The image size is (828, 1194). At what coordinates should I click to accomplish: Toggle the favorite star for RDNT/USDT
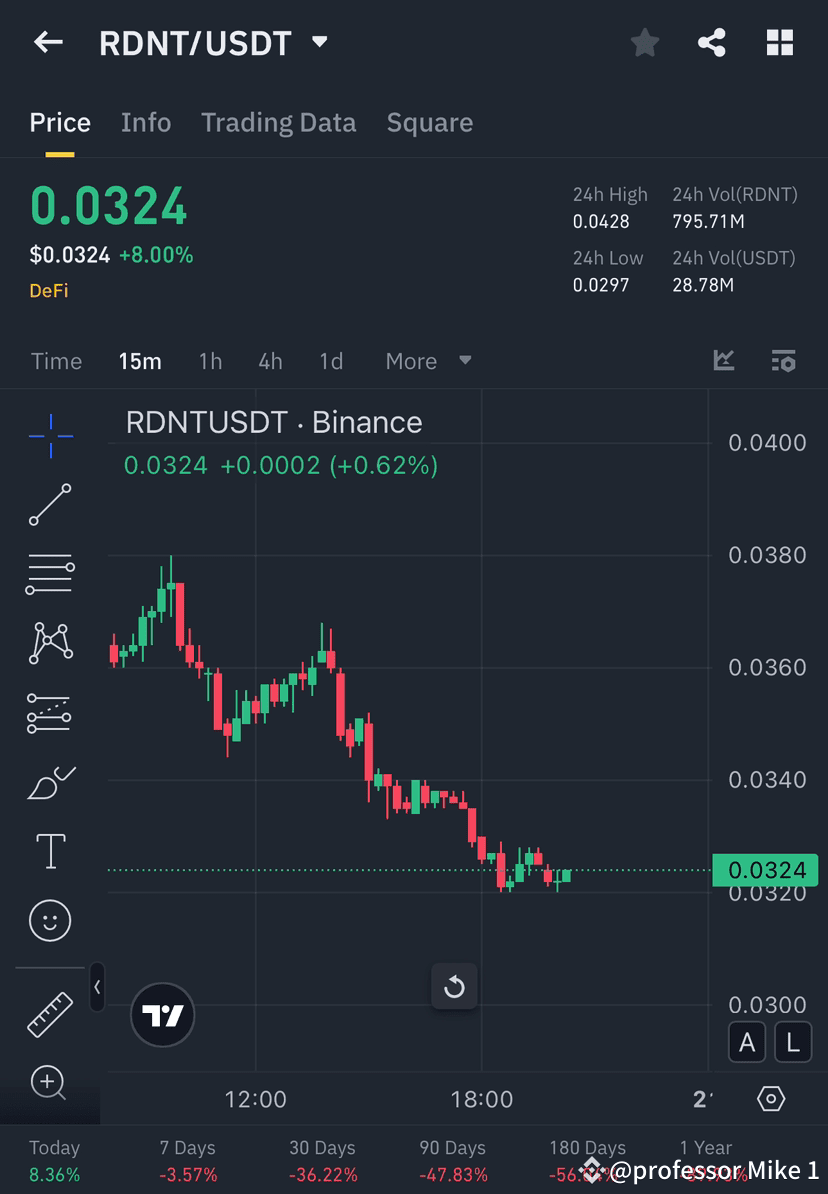(x=644, y=42)
